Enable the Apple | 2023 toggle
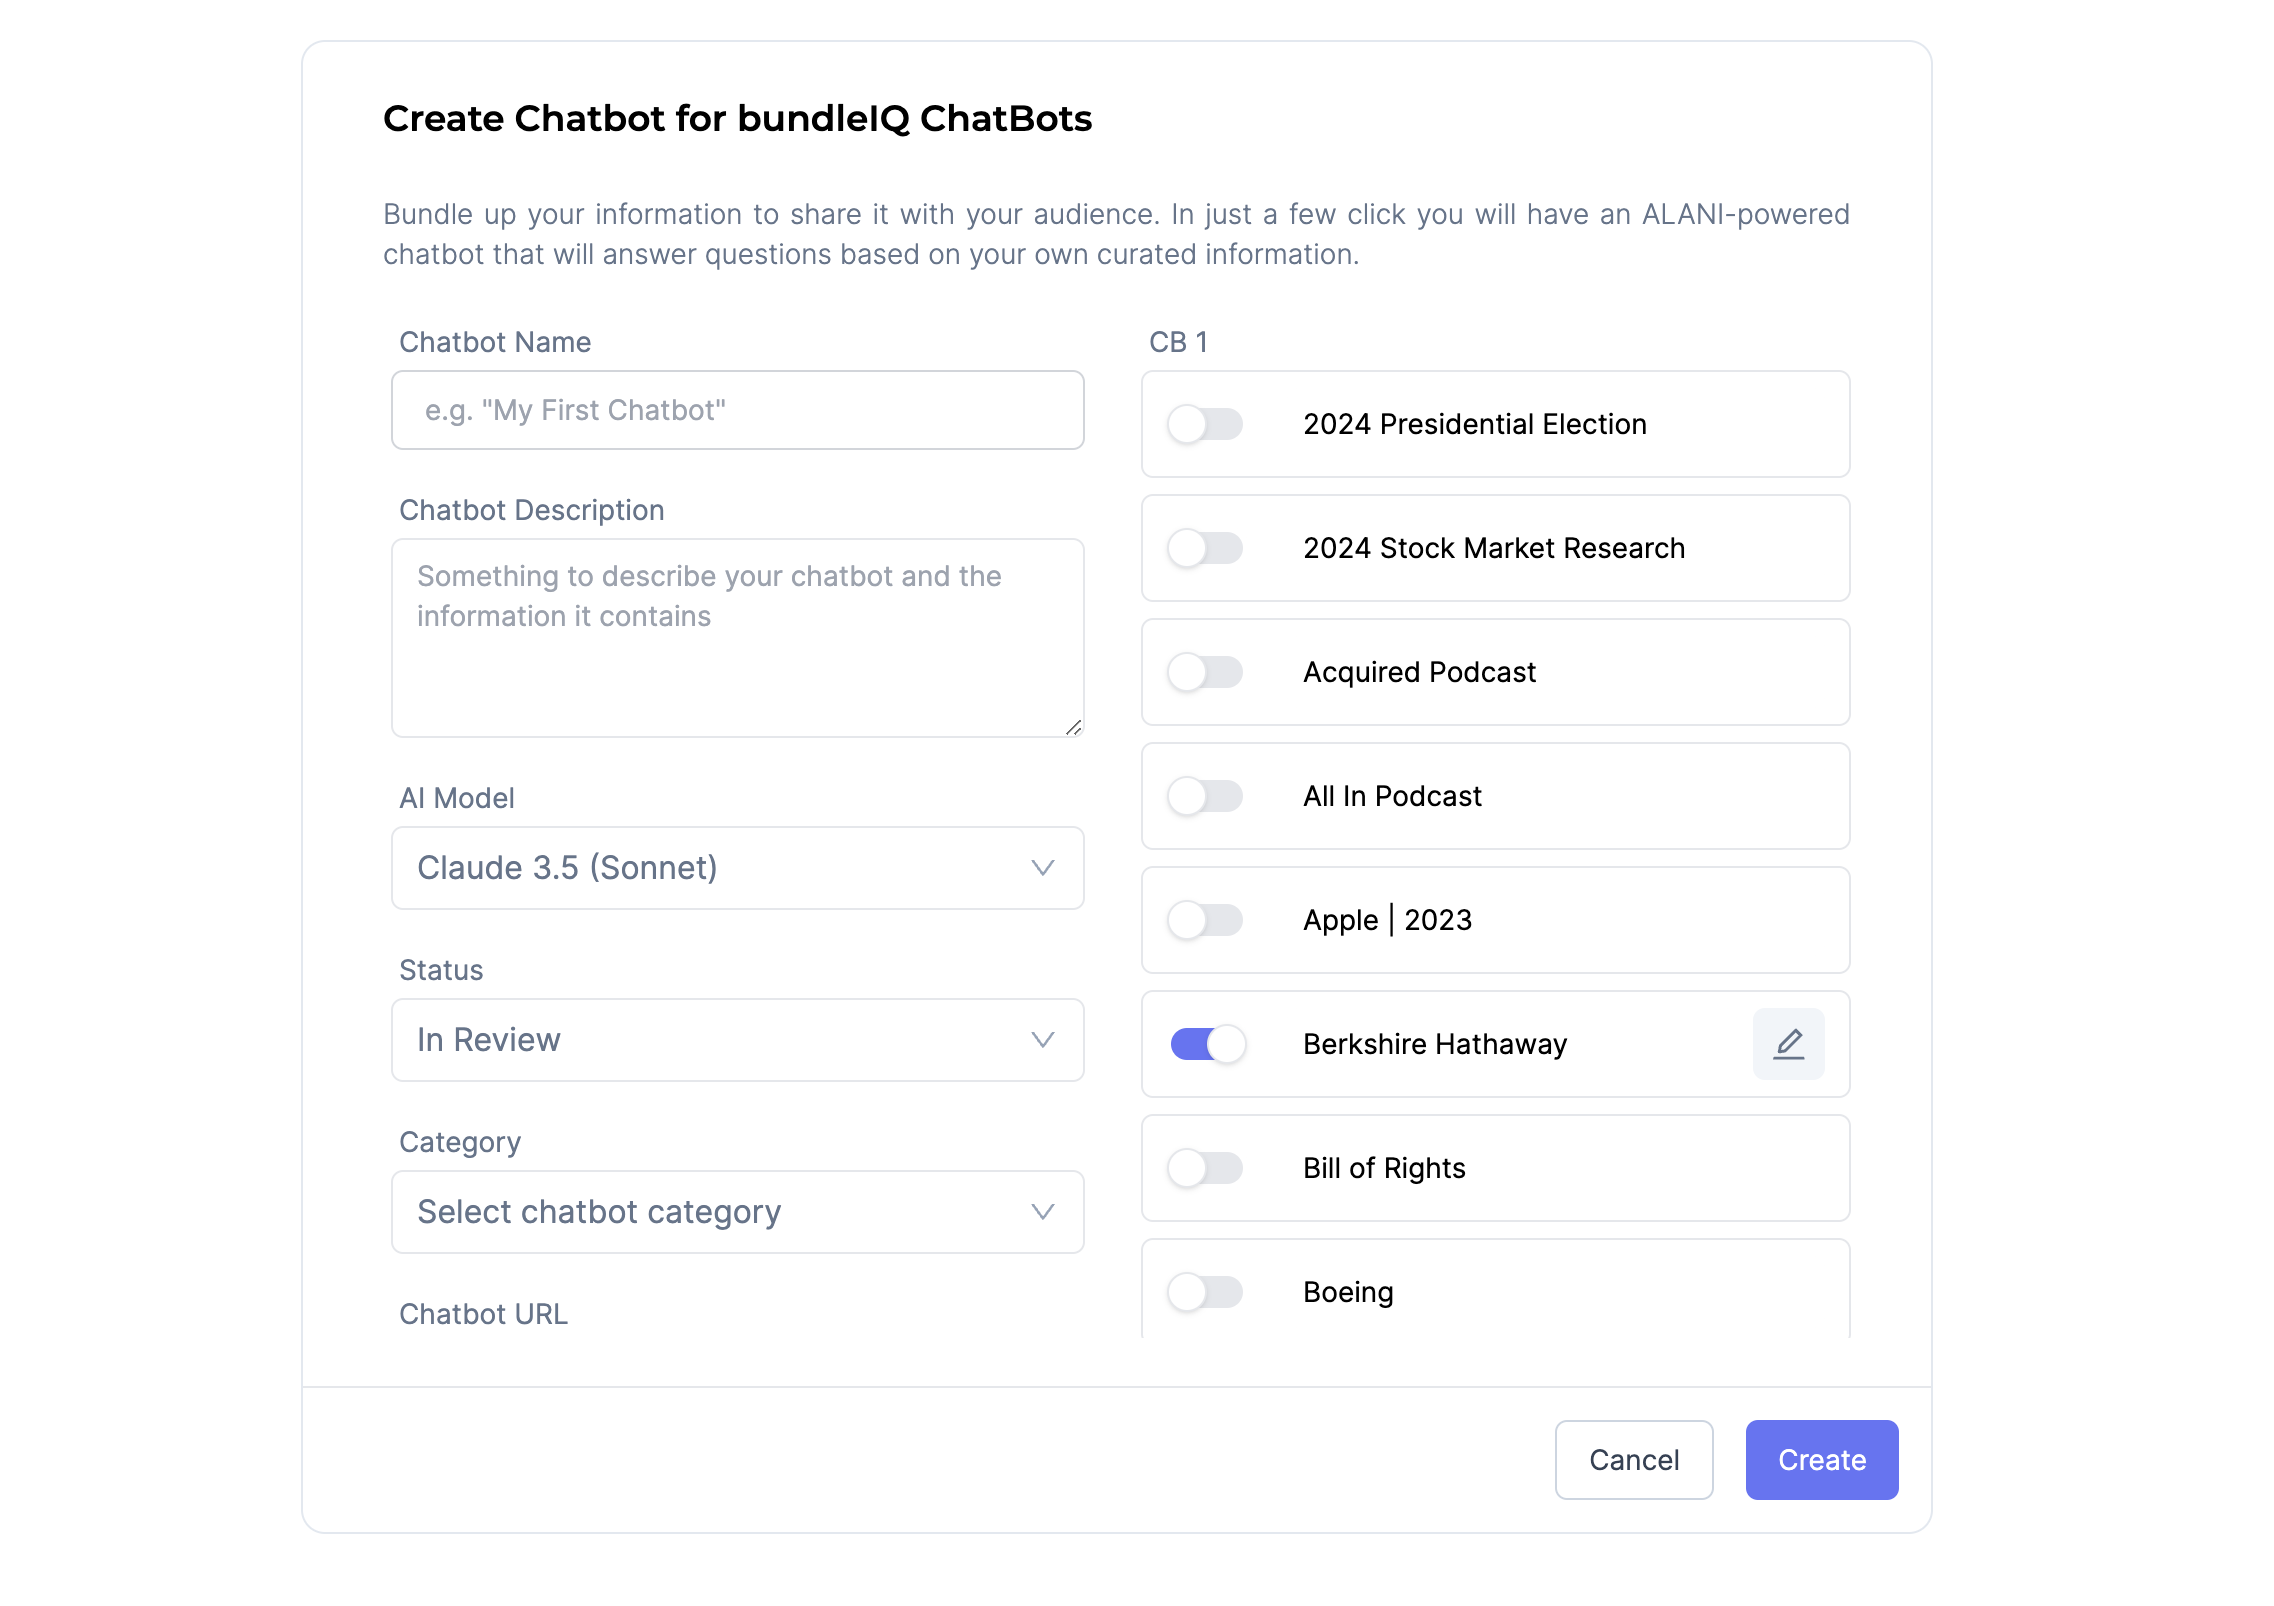Screen dimensions: 2274x1606 [1205, 920]
